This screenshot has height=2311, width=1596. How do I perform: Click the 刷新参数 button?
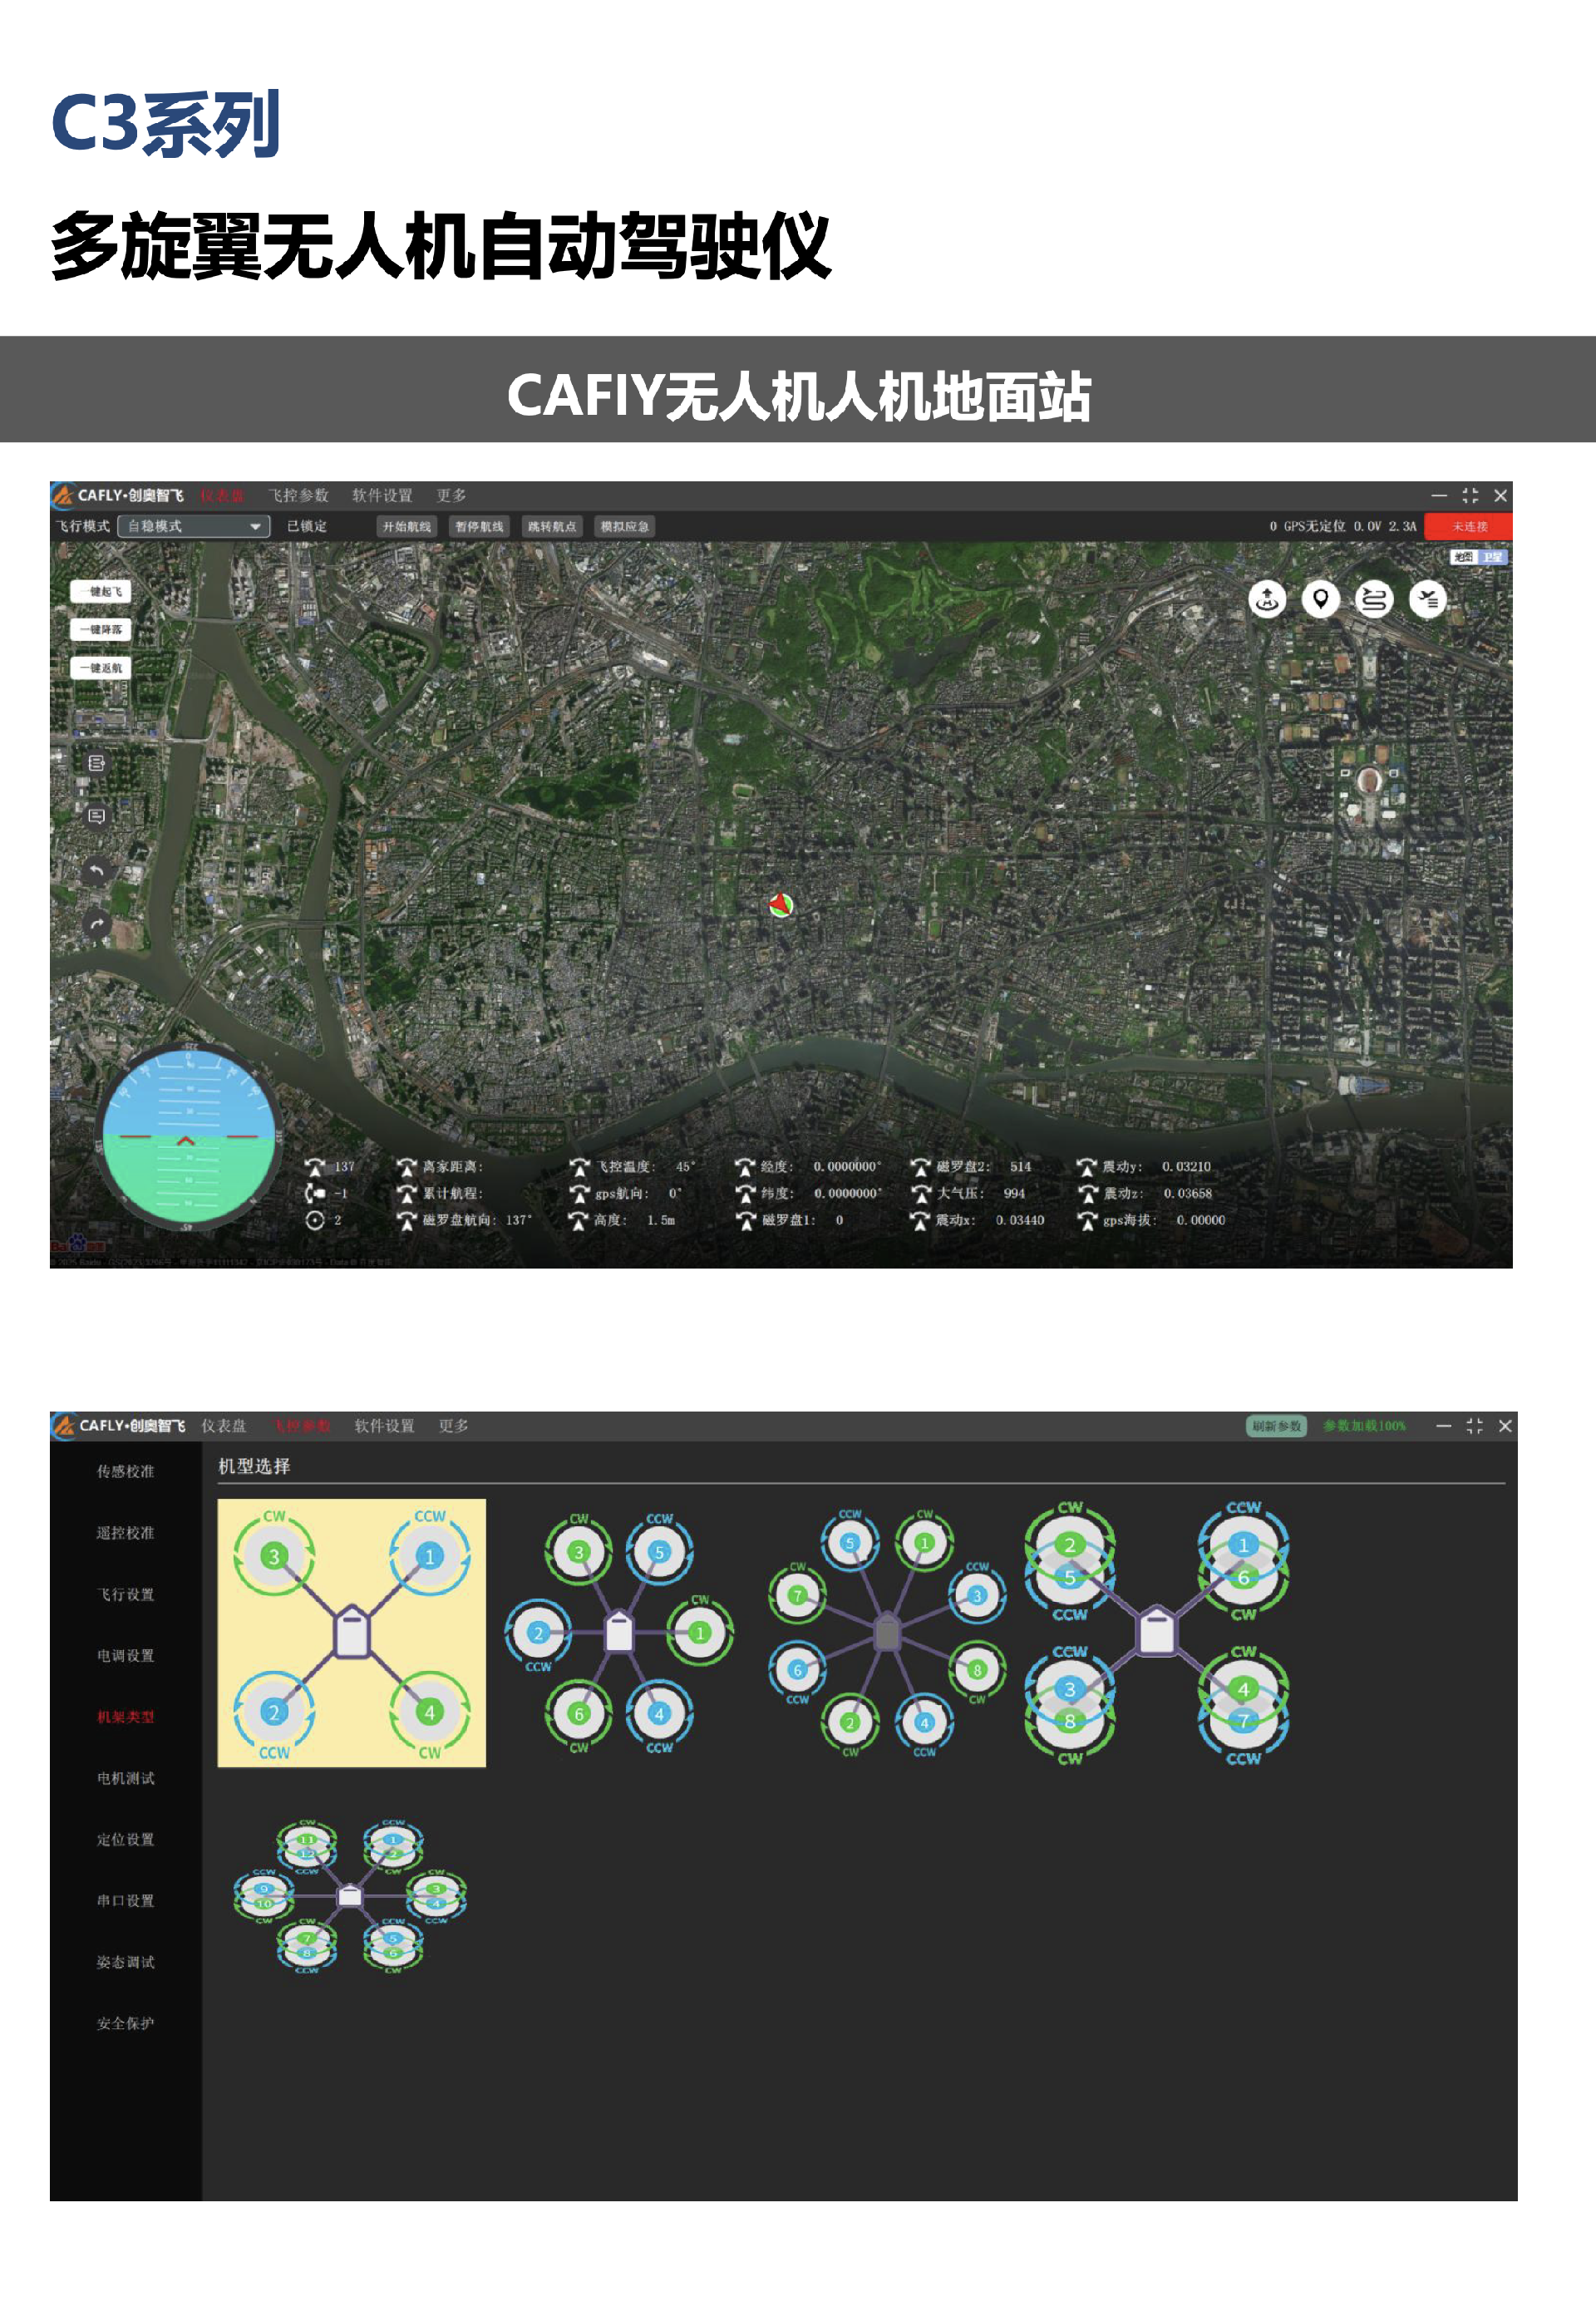[1276, 1425]
